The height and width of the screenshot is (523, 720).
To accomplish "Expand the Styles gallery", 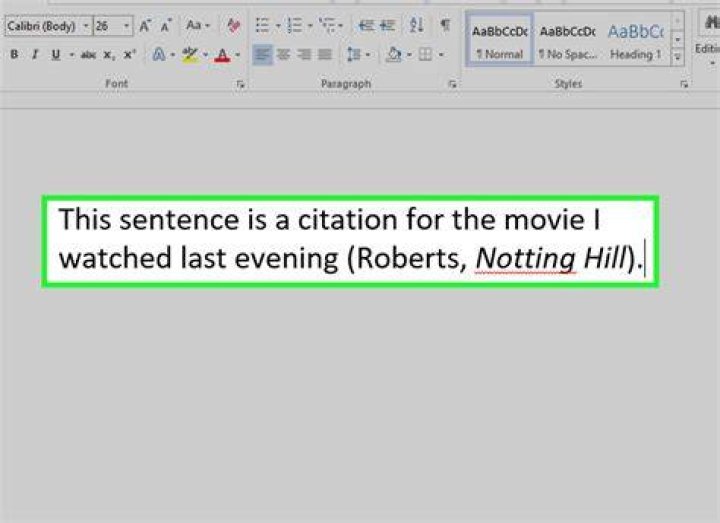I will click(x=678, y=57).
